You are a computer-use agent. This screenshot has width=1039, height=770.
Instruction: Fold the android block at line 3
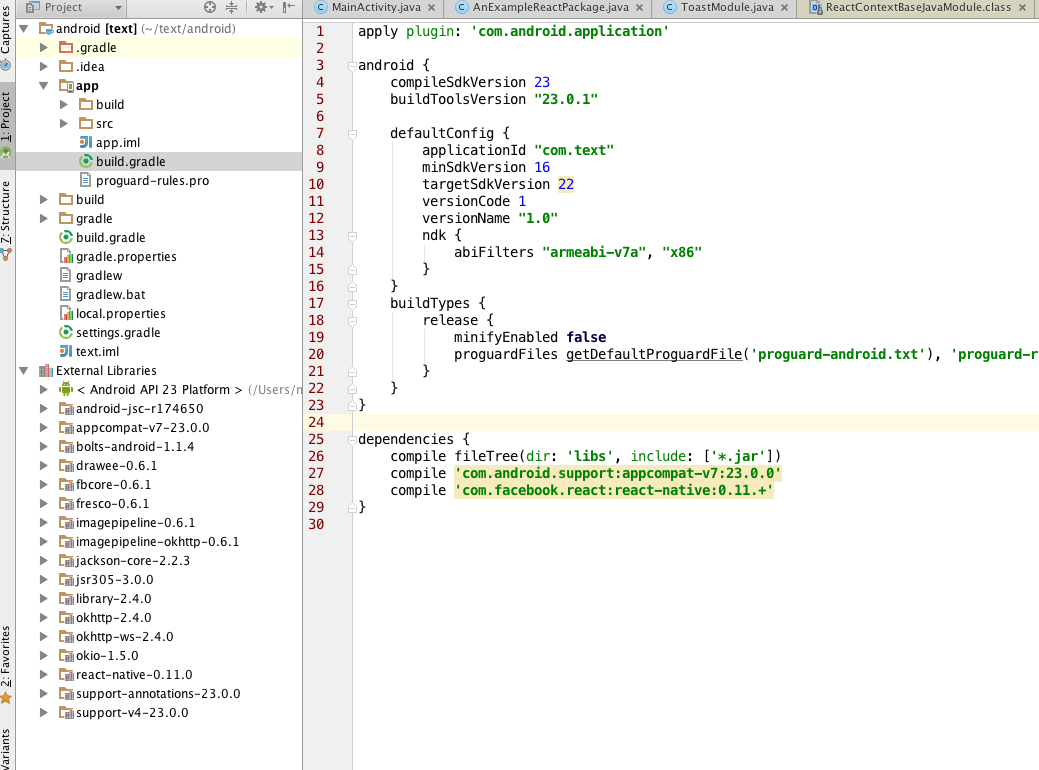353,66
